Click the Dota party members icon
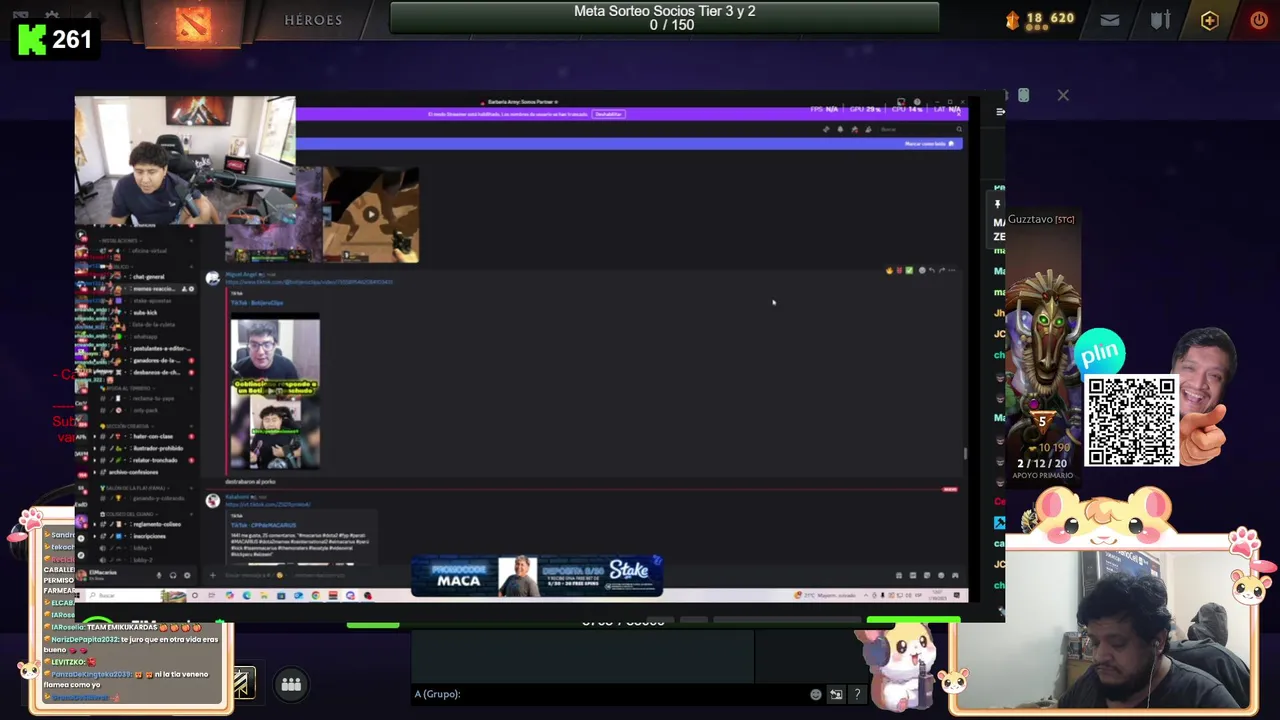The width and height of the screenshot is (1280, 720). (291, 684)
